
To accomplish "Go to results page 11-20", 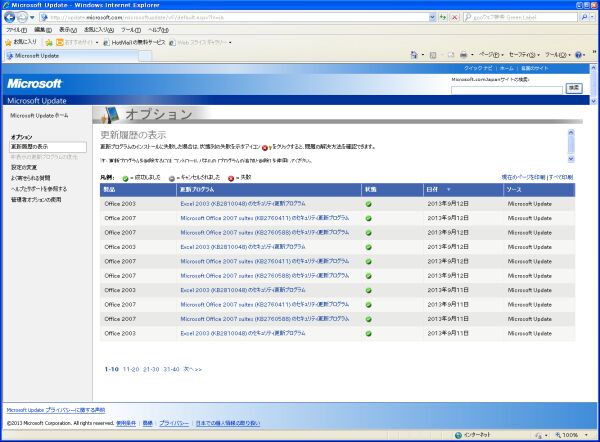I will click(x=131, y=369).
